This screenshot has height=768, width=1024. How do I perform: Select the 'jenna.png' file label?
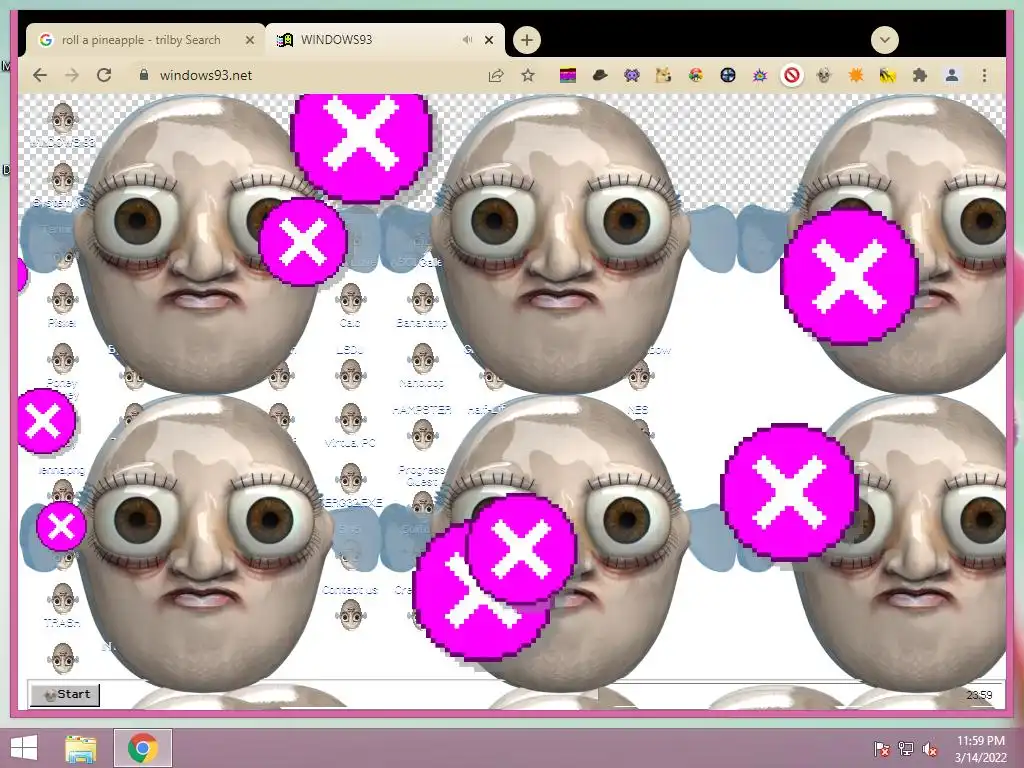[62, 470]
